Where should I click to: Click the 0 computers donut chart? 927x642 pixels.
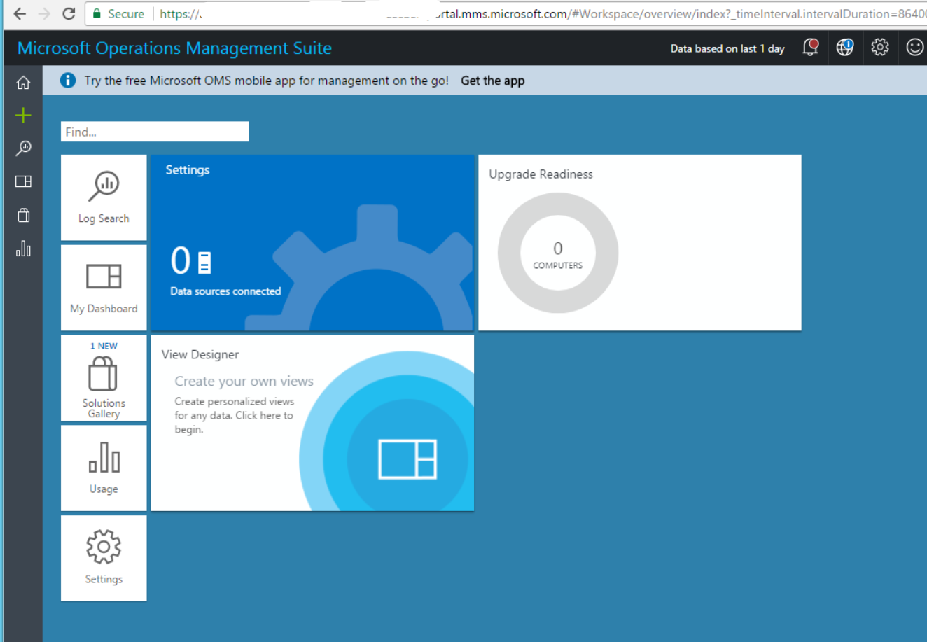point(558,253)
